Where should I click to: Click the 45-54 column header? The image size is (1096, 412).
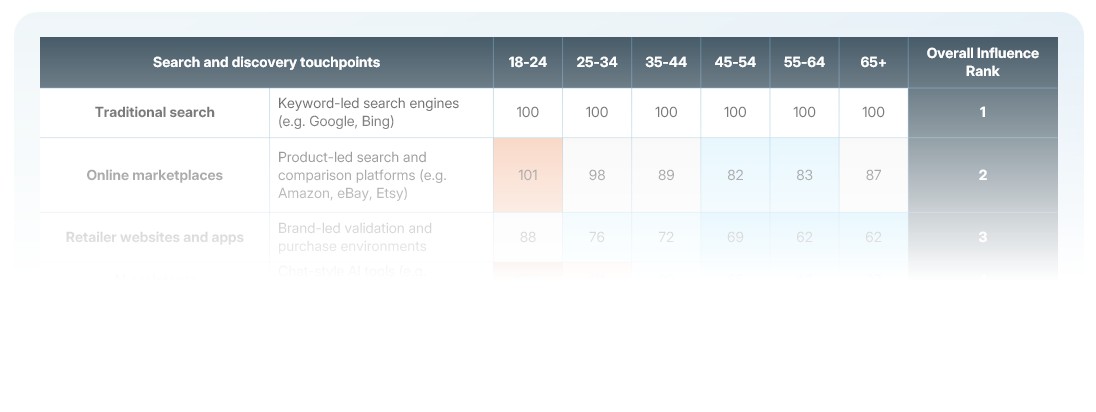[735, 62]
